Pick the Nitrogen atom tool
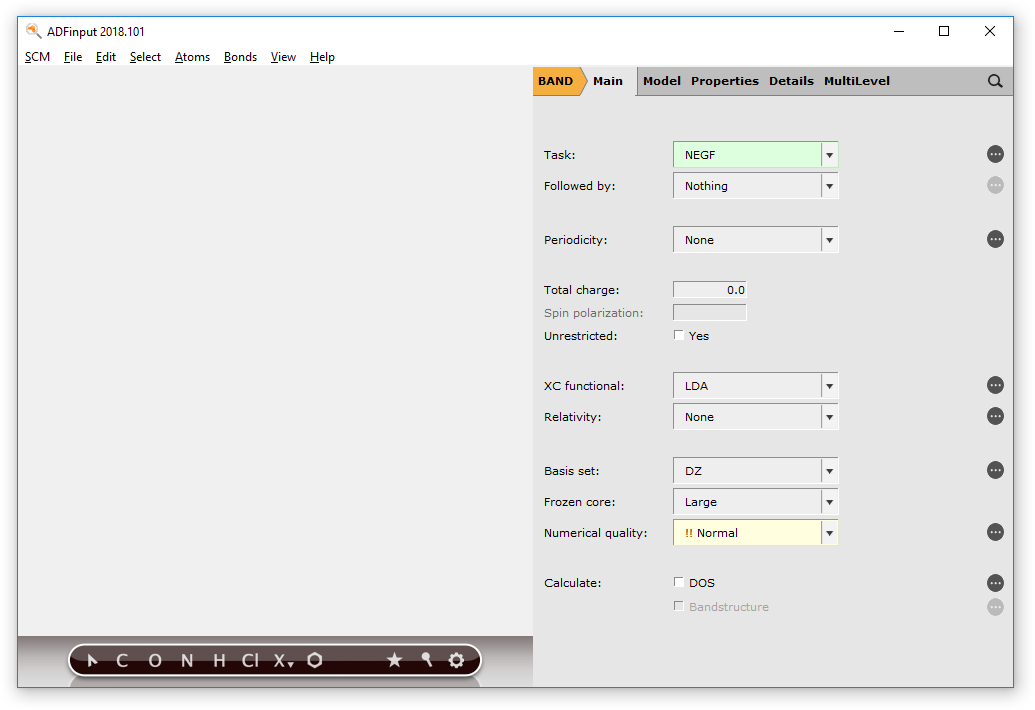Screen dimensions: 1035x710 187,661
